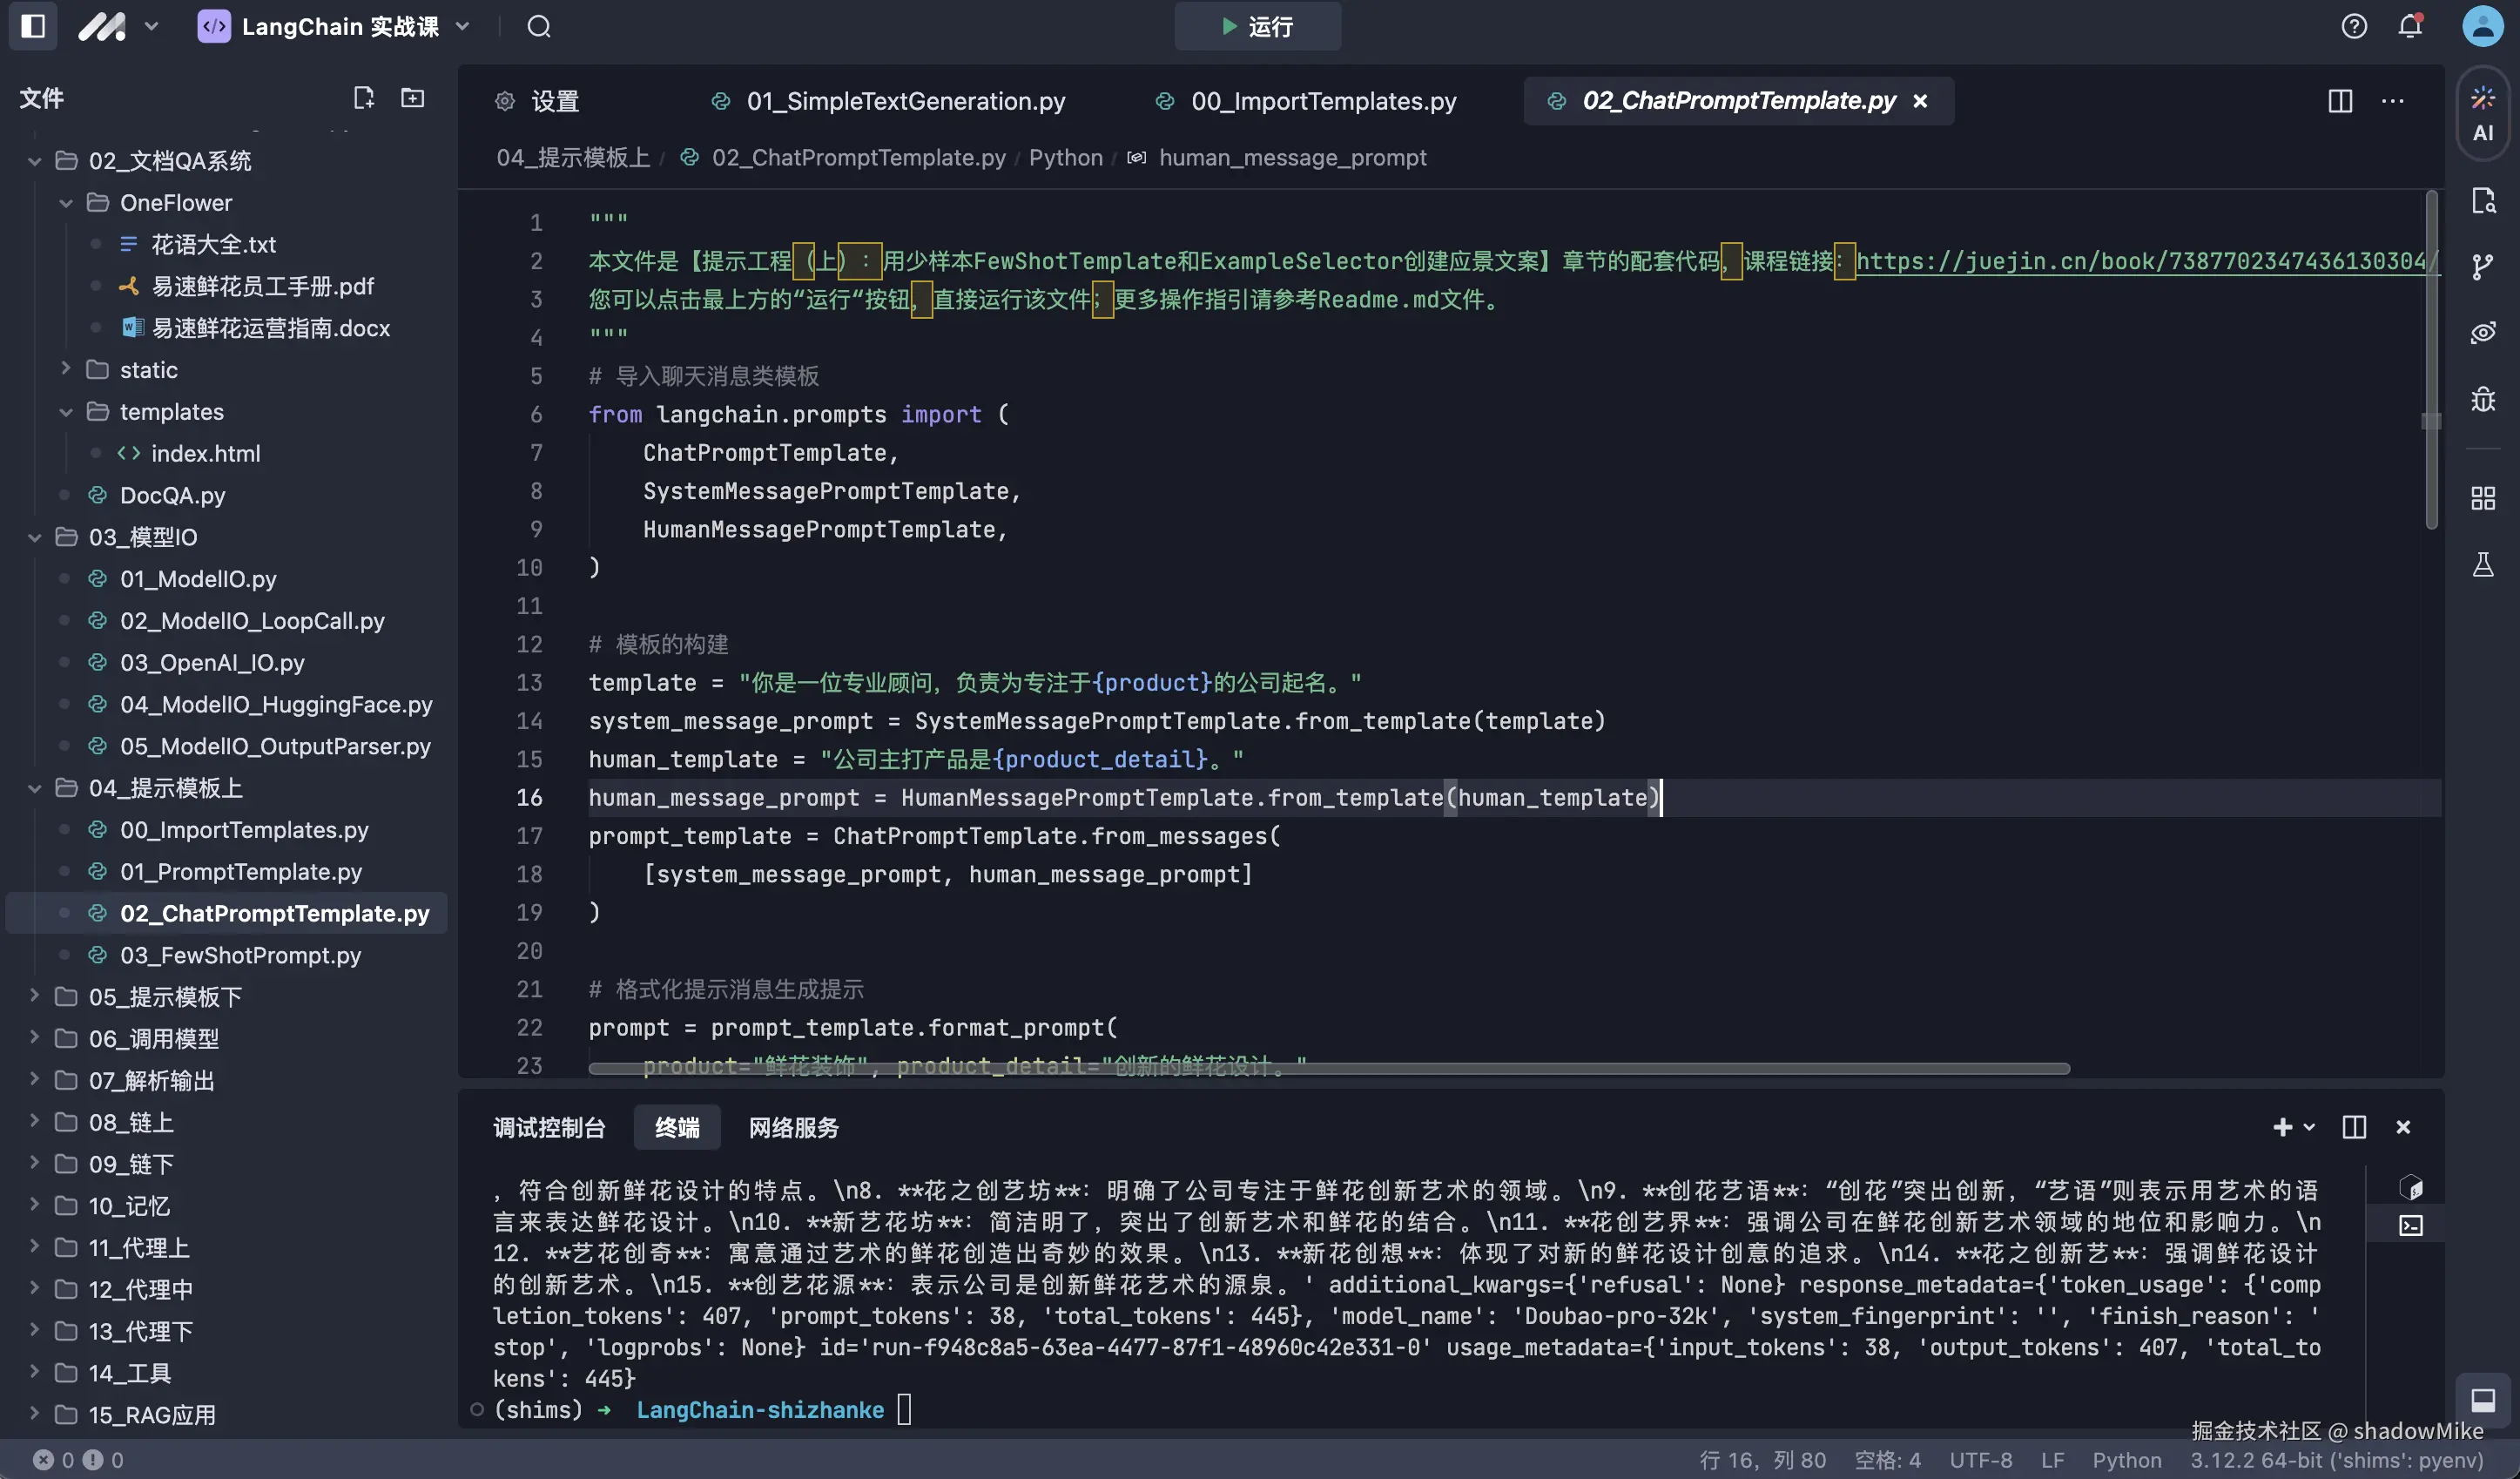Open the search magnifier in the top bar
The image size is (2520, 1479).
pos(539,27)
